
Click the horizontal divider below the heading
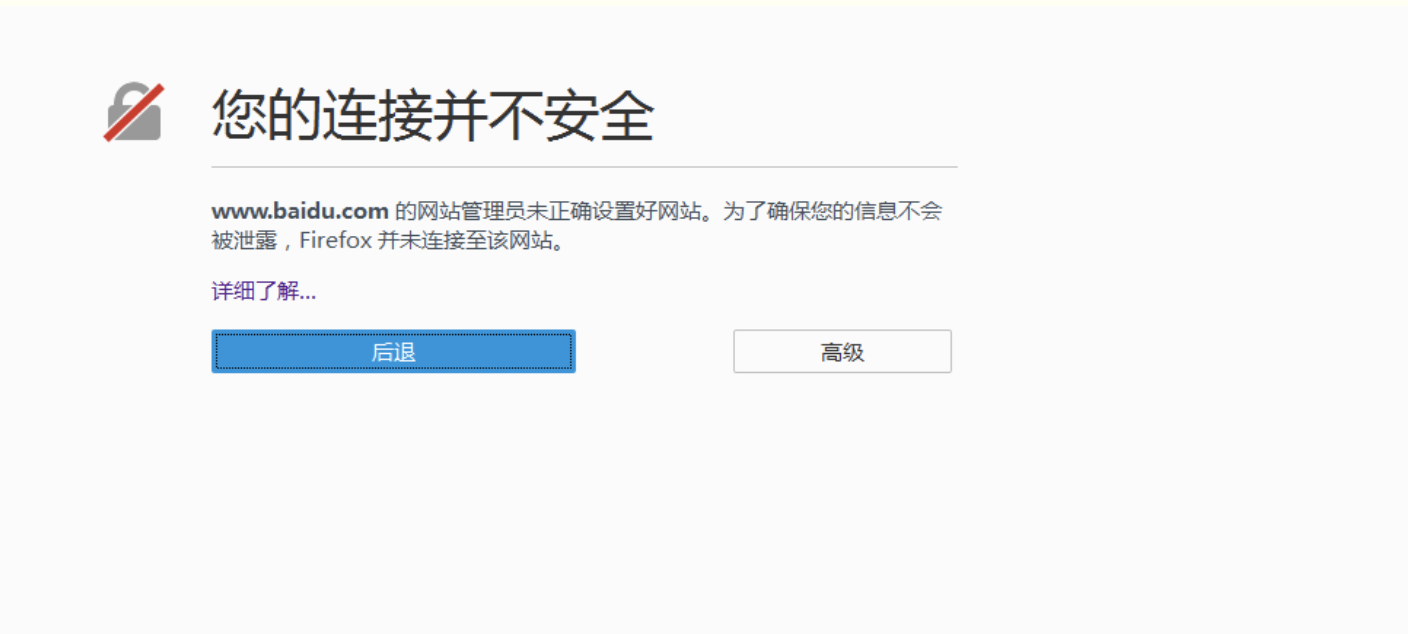pyautogui.click(x=584, y=167)
